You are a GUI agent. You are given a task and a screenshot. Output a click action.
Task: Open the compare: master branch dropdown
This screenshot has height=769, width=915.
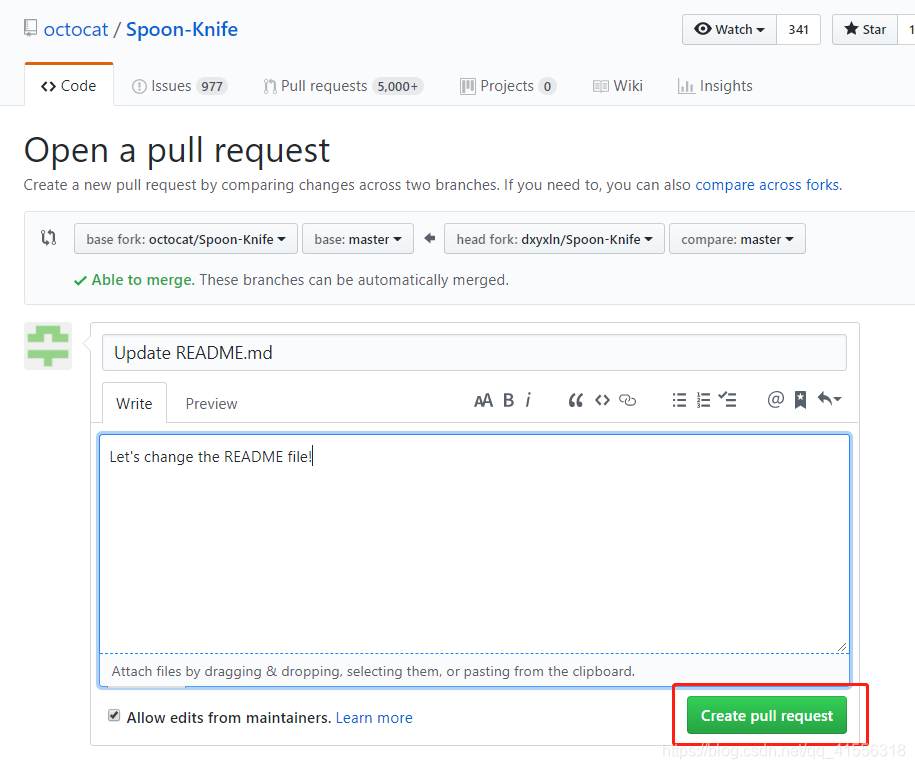pyautogui.click(x=737, y=239)
